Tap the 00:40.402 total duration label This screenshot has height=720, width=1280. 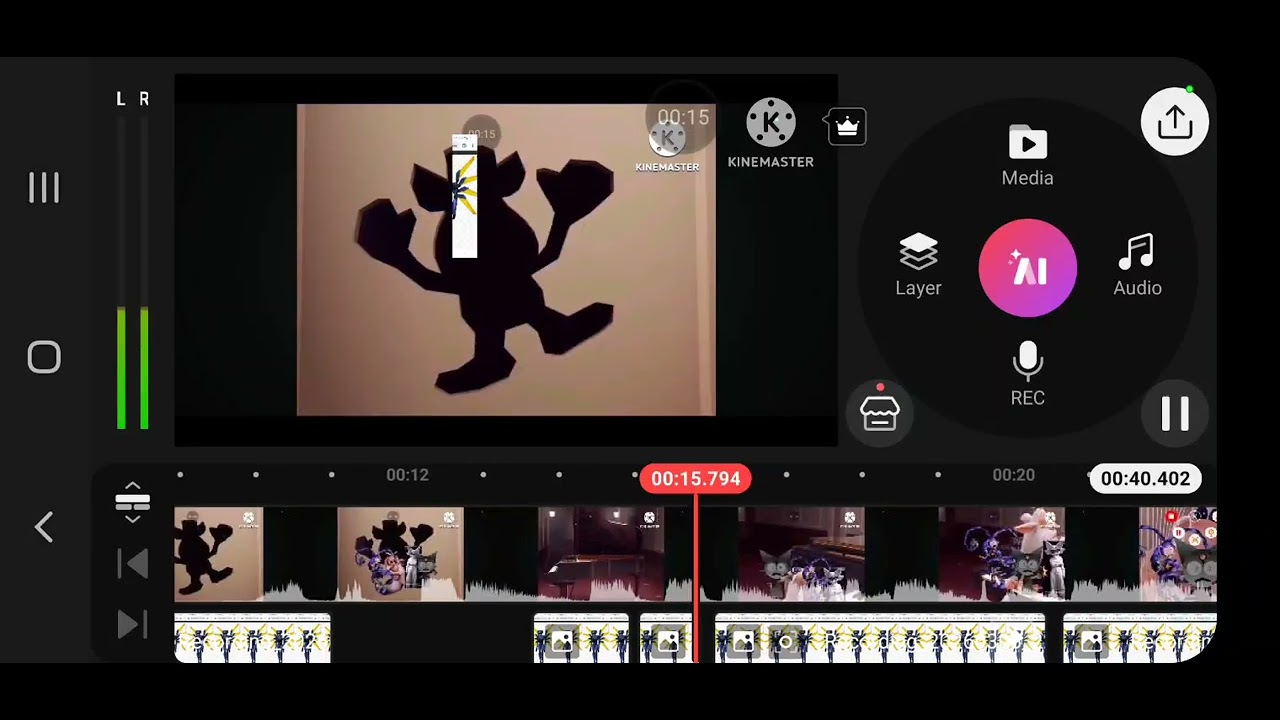coord(1145,479)
